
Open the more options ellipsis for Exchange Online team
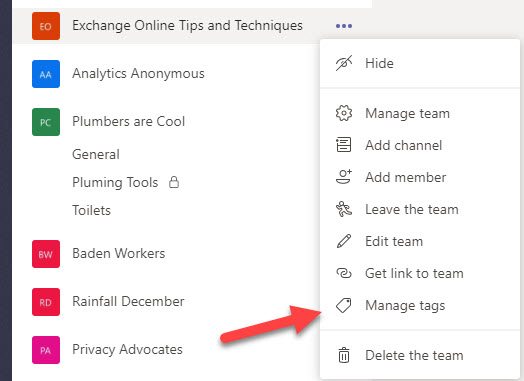pyautogui.click(x=344, y=26)
